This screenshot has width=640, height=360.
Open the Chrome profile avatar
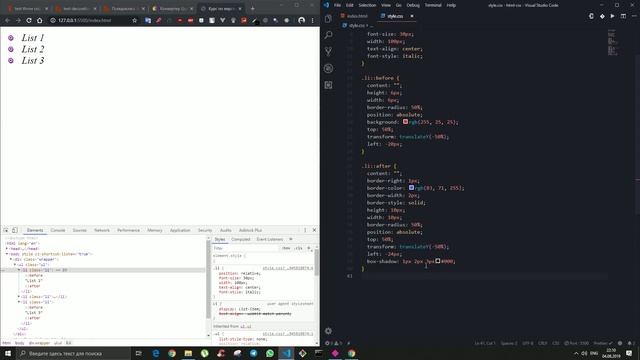[302, 20]
